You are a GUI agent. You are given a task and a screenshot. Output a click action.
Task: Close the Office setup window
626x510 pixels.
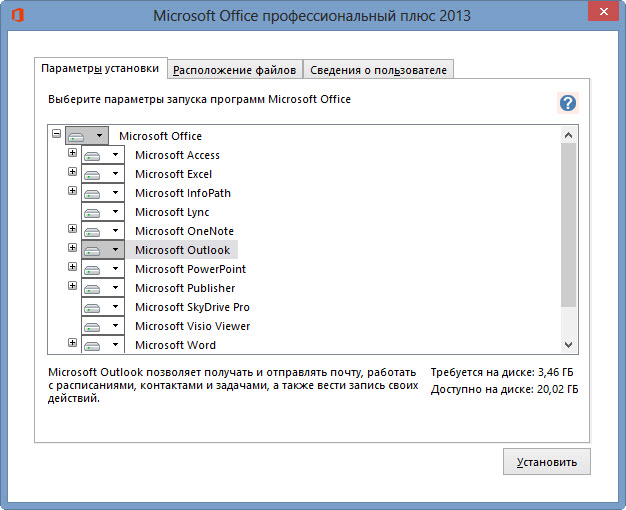(x=604, y=12)
